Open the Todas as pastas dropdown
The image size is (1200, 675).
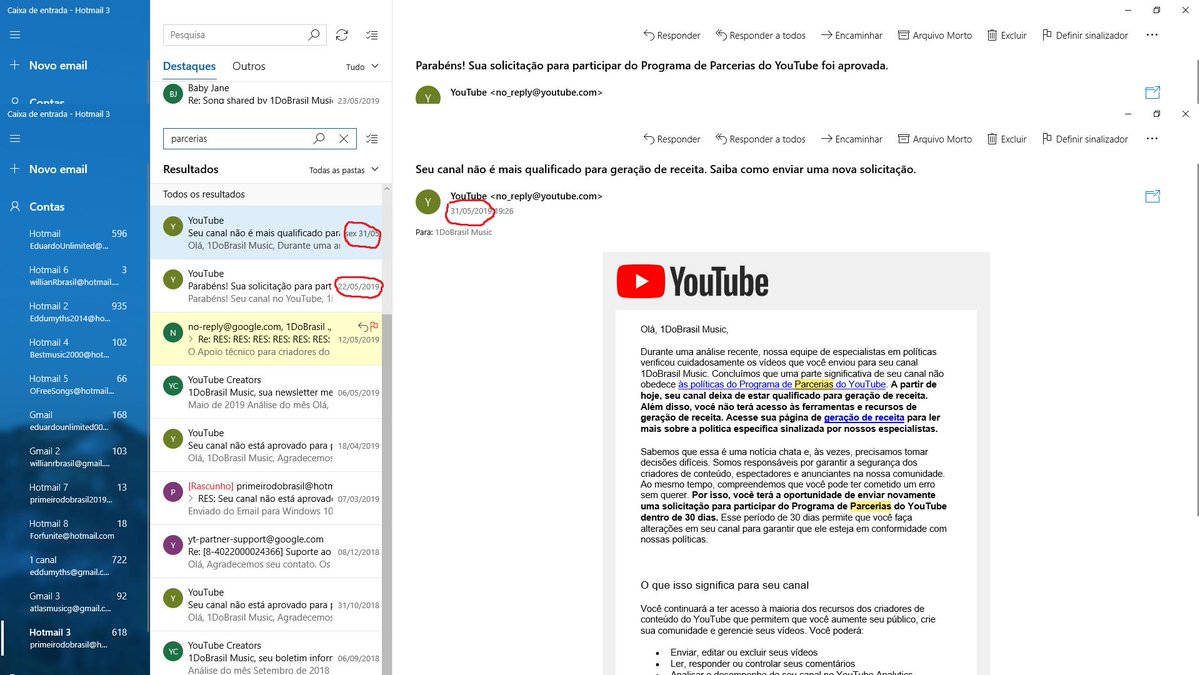(x=344, y=170)
